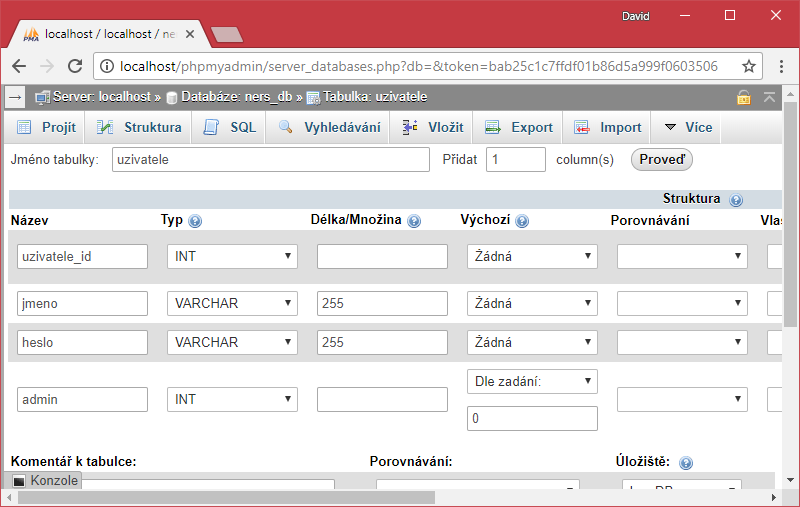The width and height of the screenshot is (800, 507).
Task: View site information icon in address bar
Action: point(107,66)
